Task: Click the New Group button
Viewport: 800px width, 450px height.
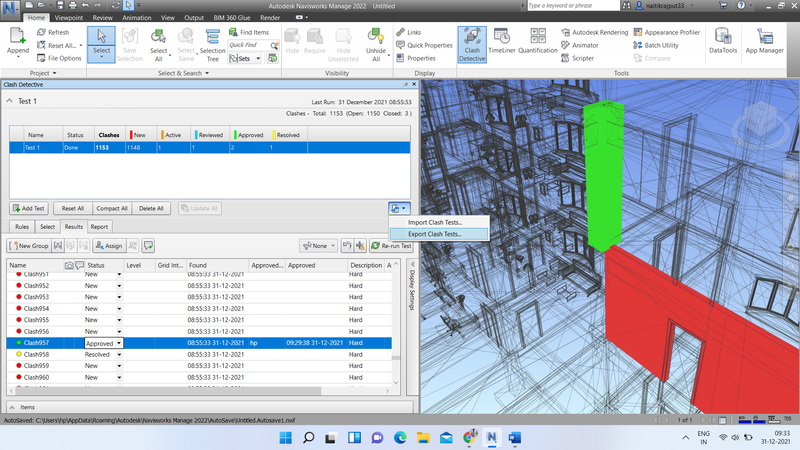Action: [29, 246]
